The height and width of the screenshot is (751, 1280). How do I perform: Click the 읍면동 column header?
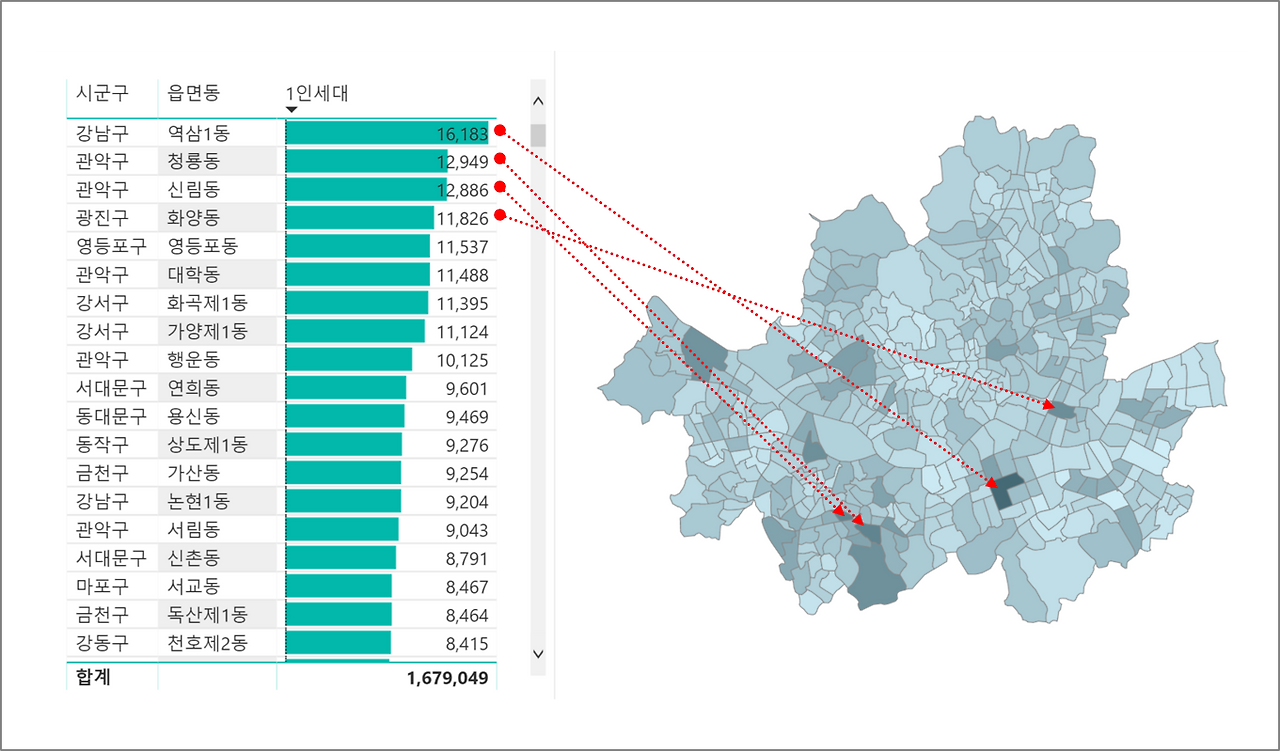pyautogui.click(x=194, y=93)
